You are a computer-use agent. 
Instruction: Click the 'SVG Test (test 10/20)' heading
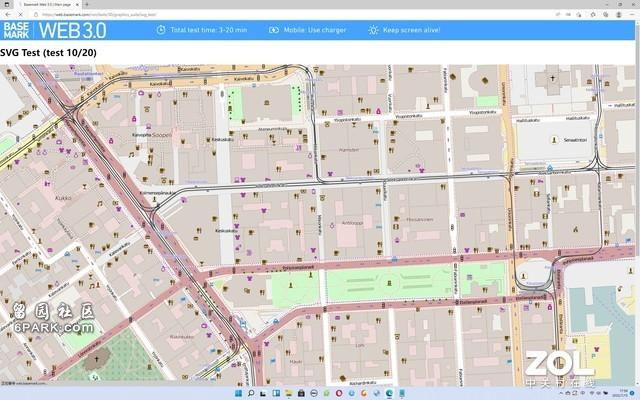(48, 52)
